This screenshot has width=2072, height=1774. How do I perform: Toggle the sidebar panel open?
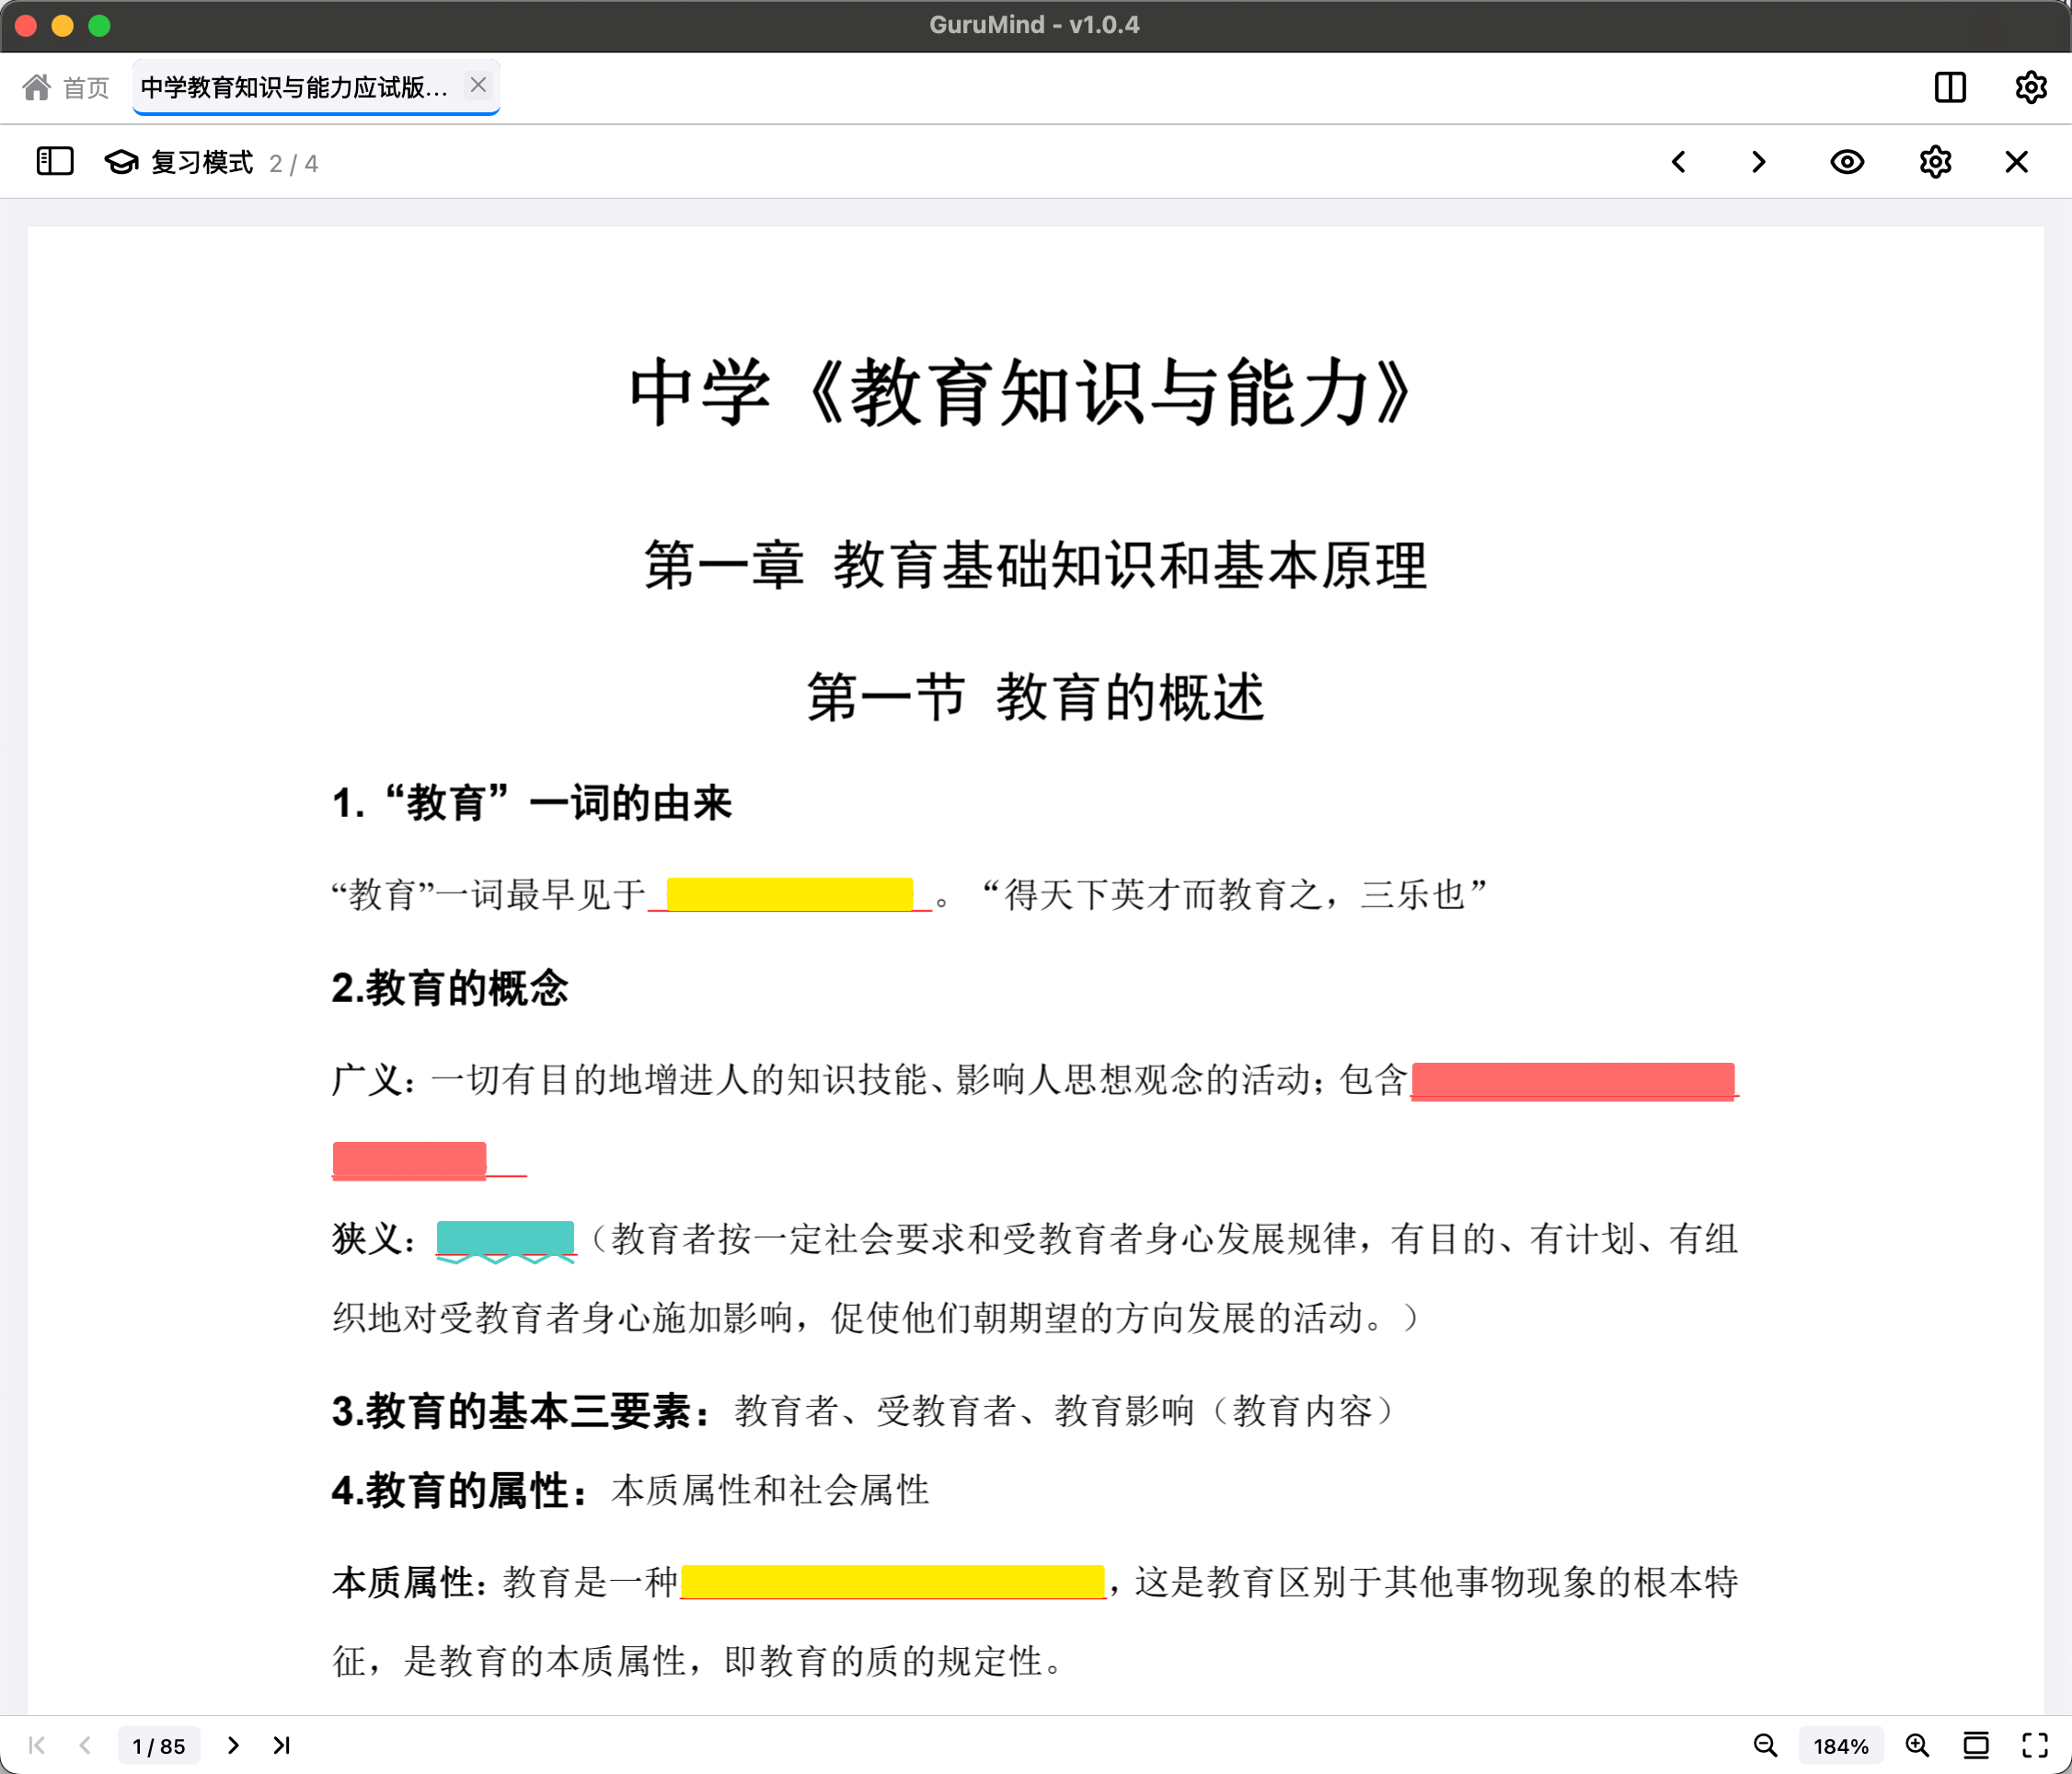tap(55, 161)
